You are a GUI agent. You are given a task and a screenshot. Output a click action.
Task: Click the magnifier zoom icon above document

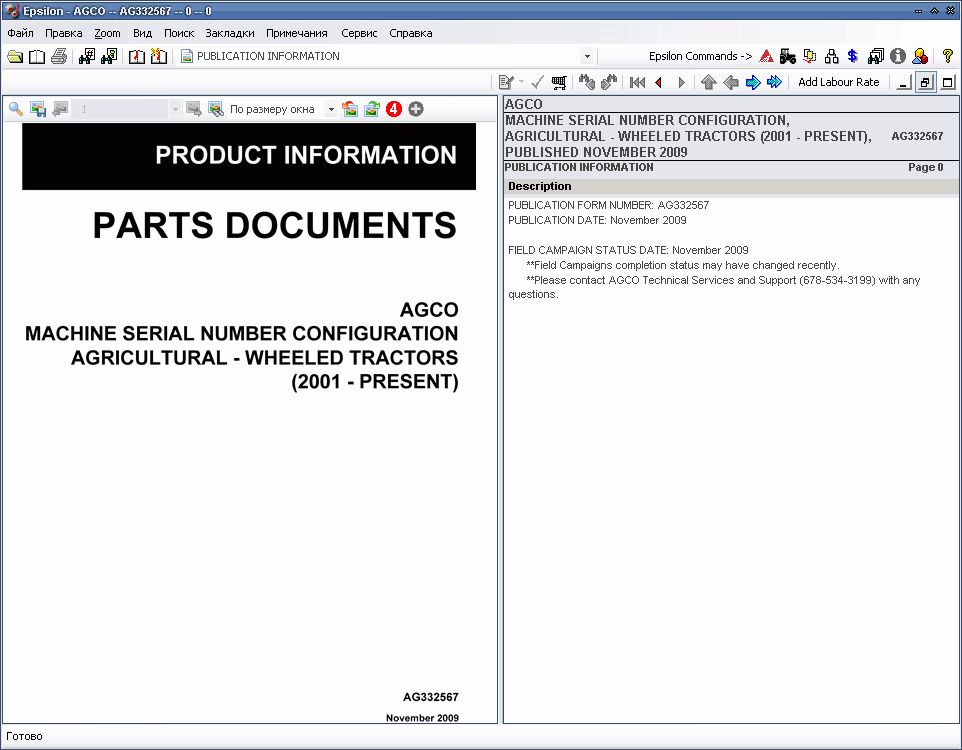16,109
